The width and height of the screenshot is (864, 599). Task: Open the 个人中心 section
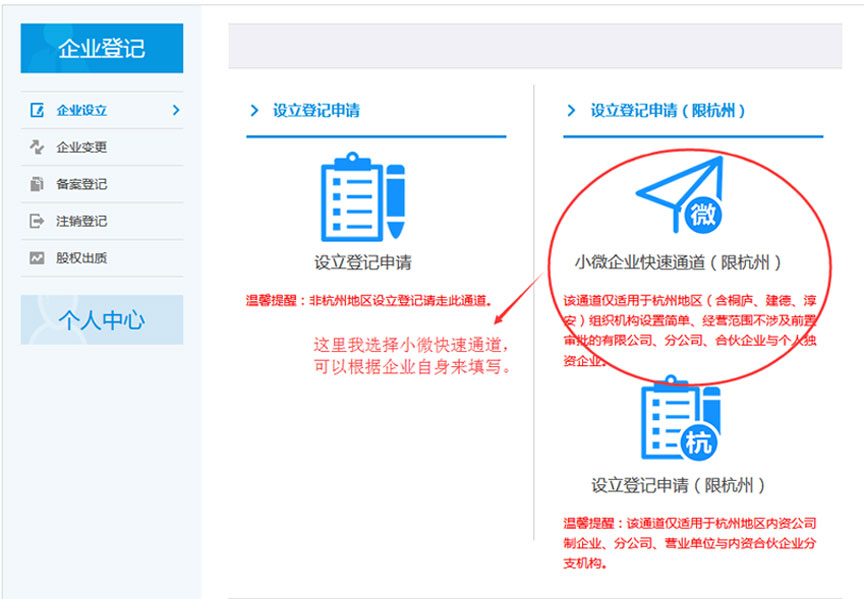point(100,320)
